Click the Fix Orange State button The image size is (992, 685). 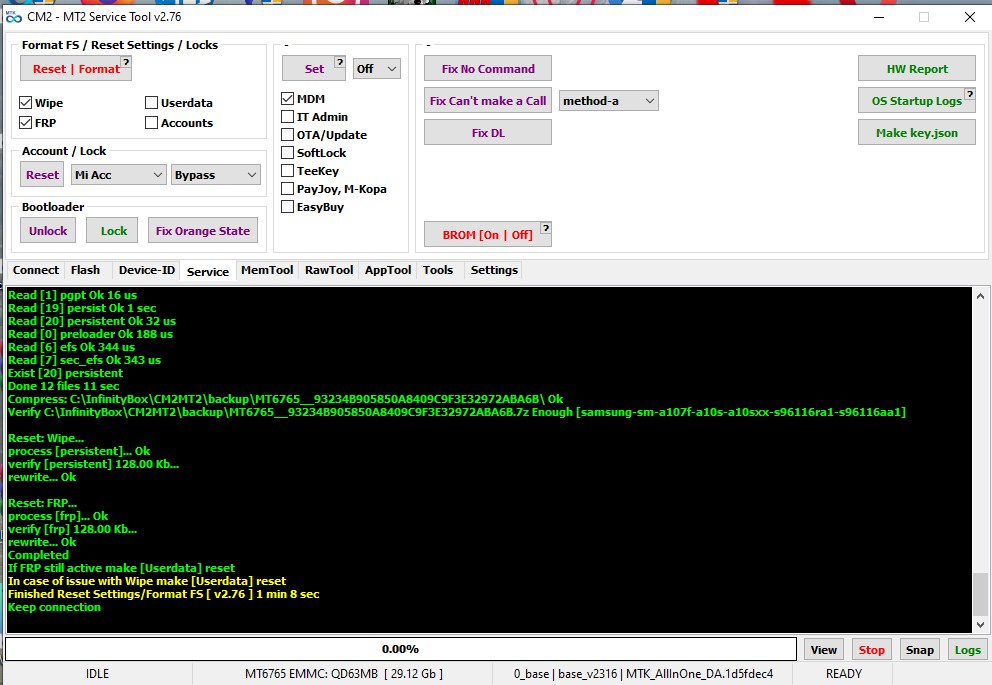[x=203, y=231]
